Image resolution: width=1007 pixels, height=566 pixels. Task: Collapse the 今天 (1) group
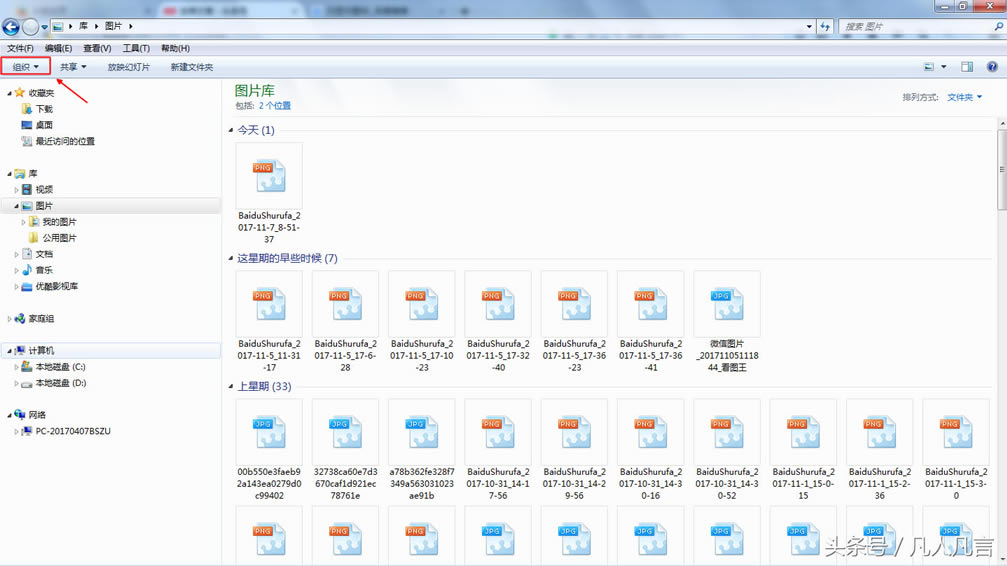click(231, 130)
